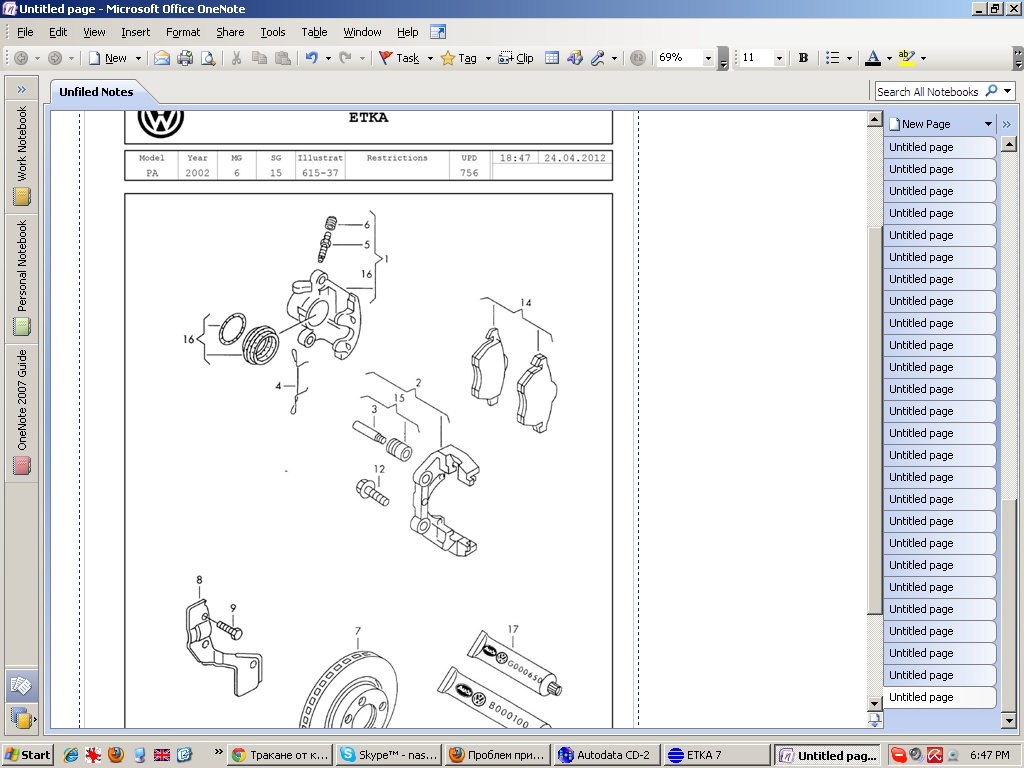Screen dimensions: 1024x768
Task: Open the Unfiled Notes sidebar icon
Action: tap(21, 685)
